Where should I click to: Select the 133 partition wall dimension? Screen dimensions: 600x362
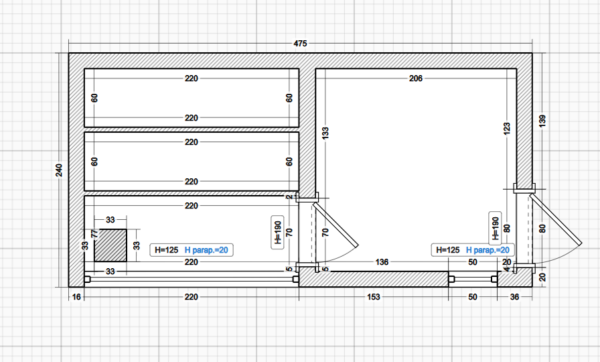pos(326,133)
